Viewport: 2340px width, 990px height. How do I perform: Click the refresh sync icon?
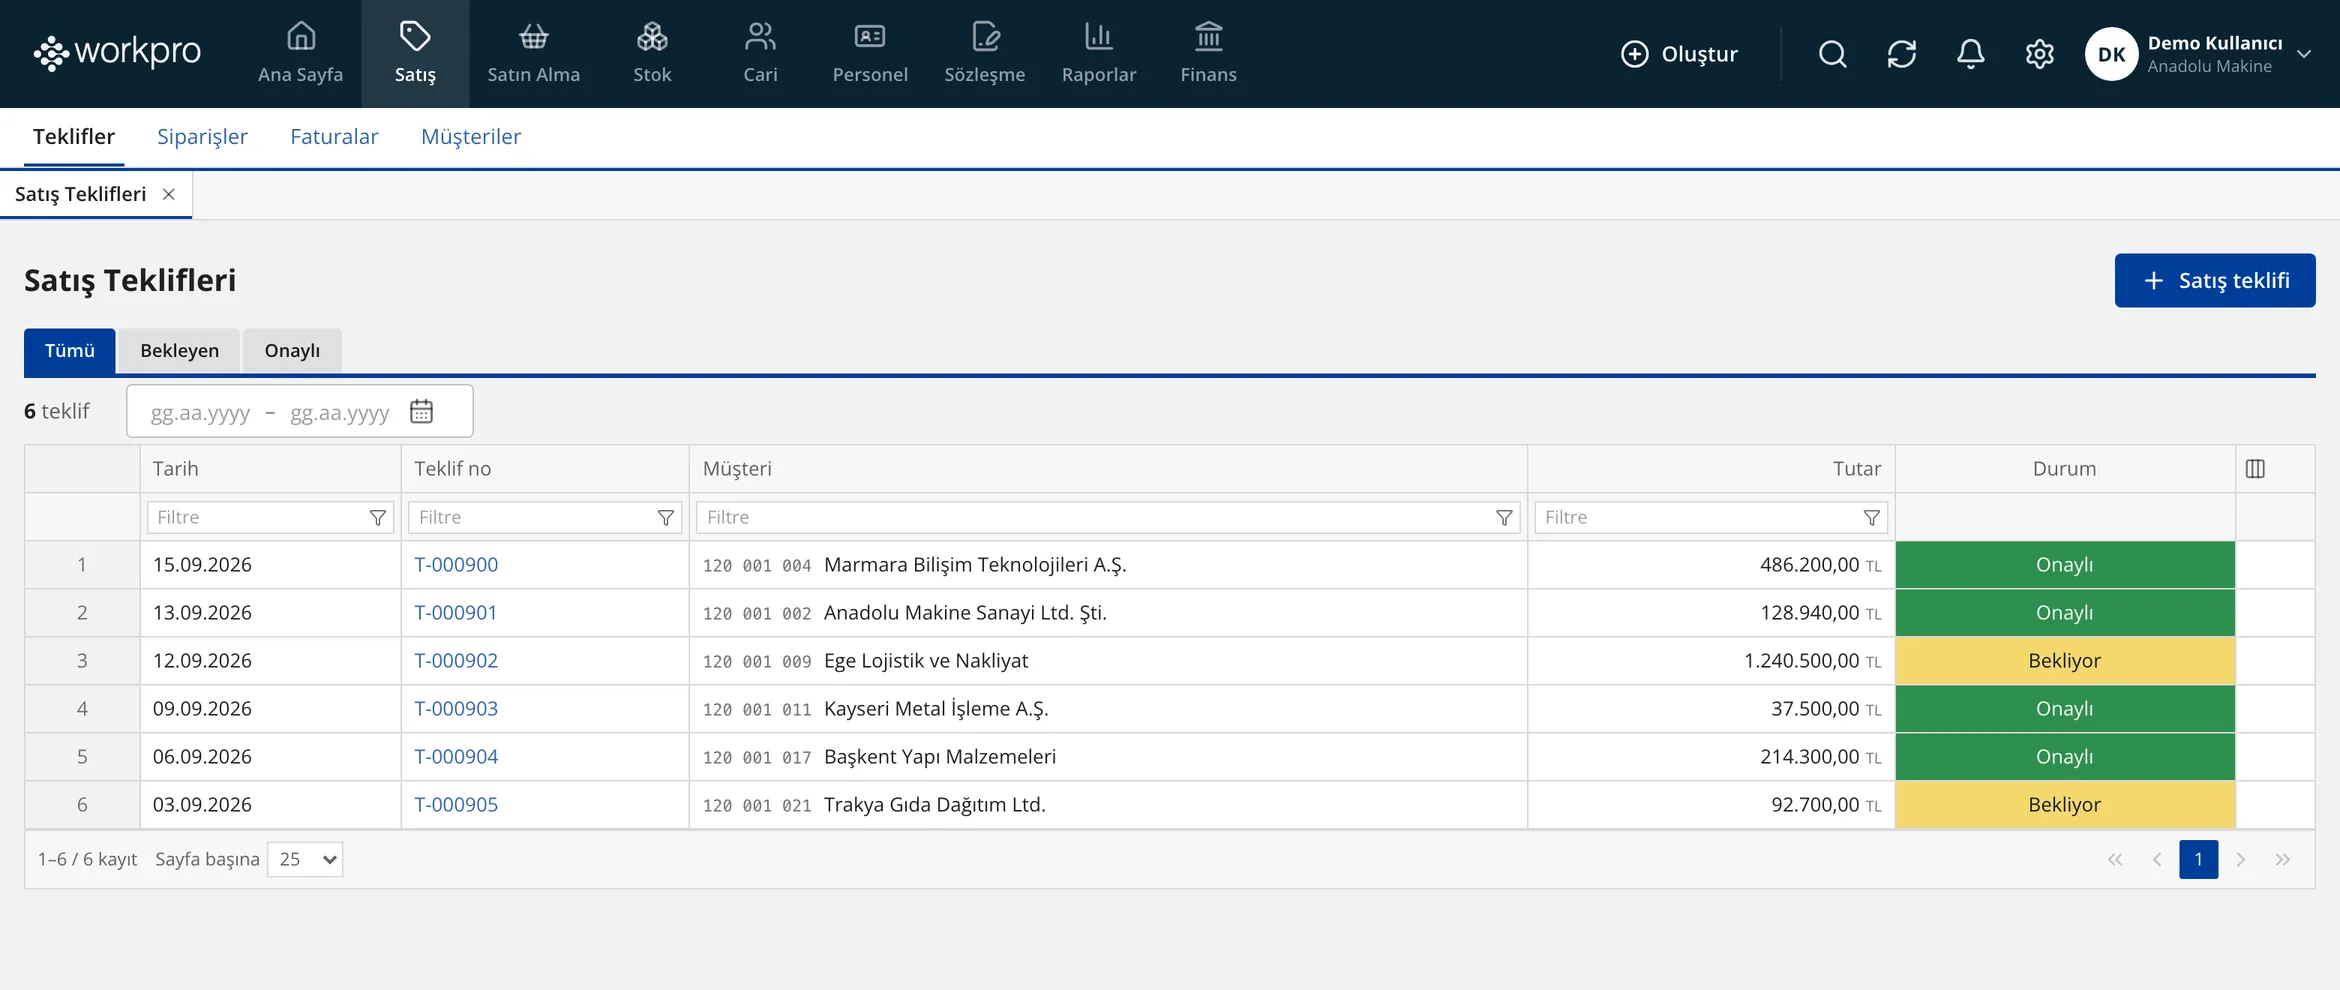pos(1901,54)
